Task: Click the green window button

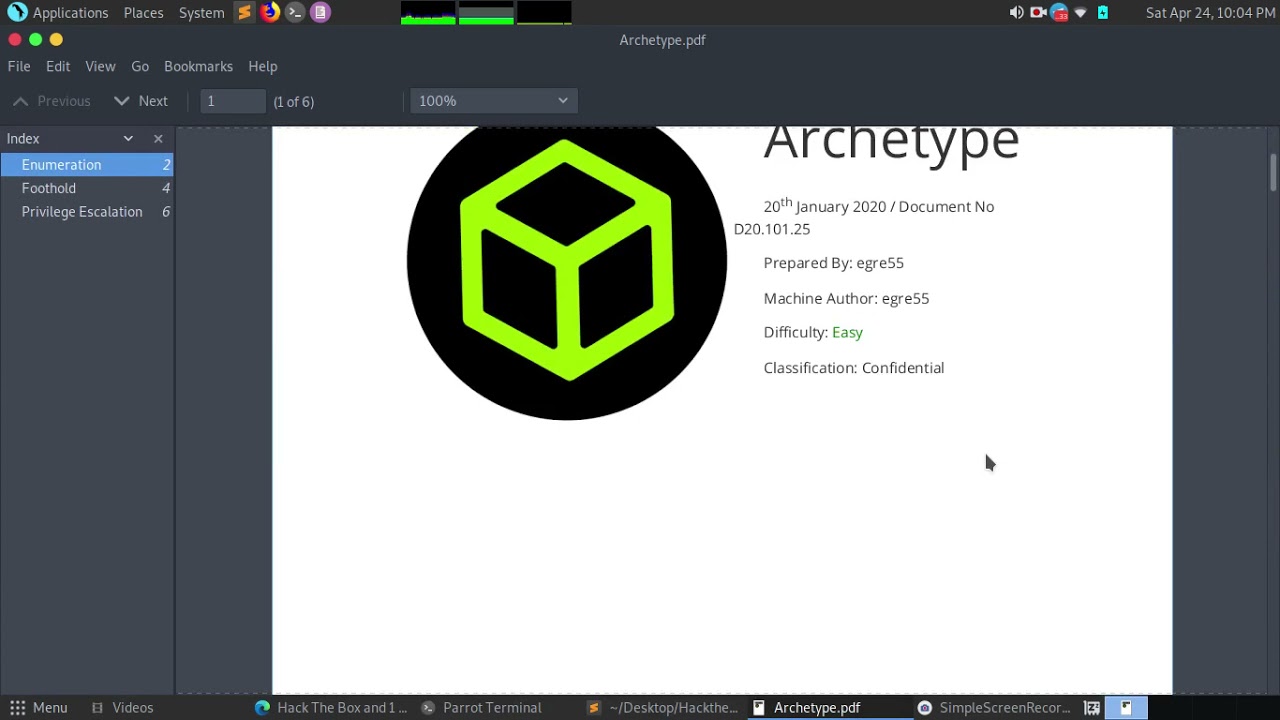Action: (36, 40)
